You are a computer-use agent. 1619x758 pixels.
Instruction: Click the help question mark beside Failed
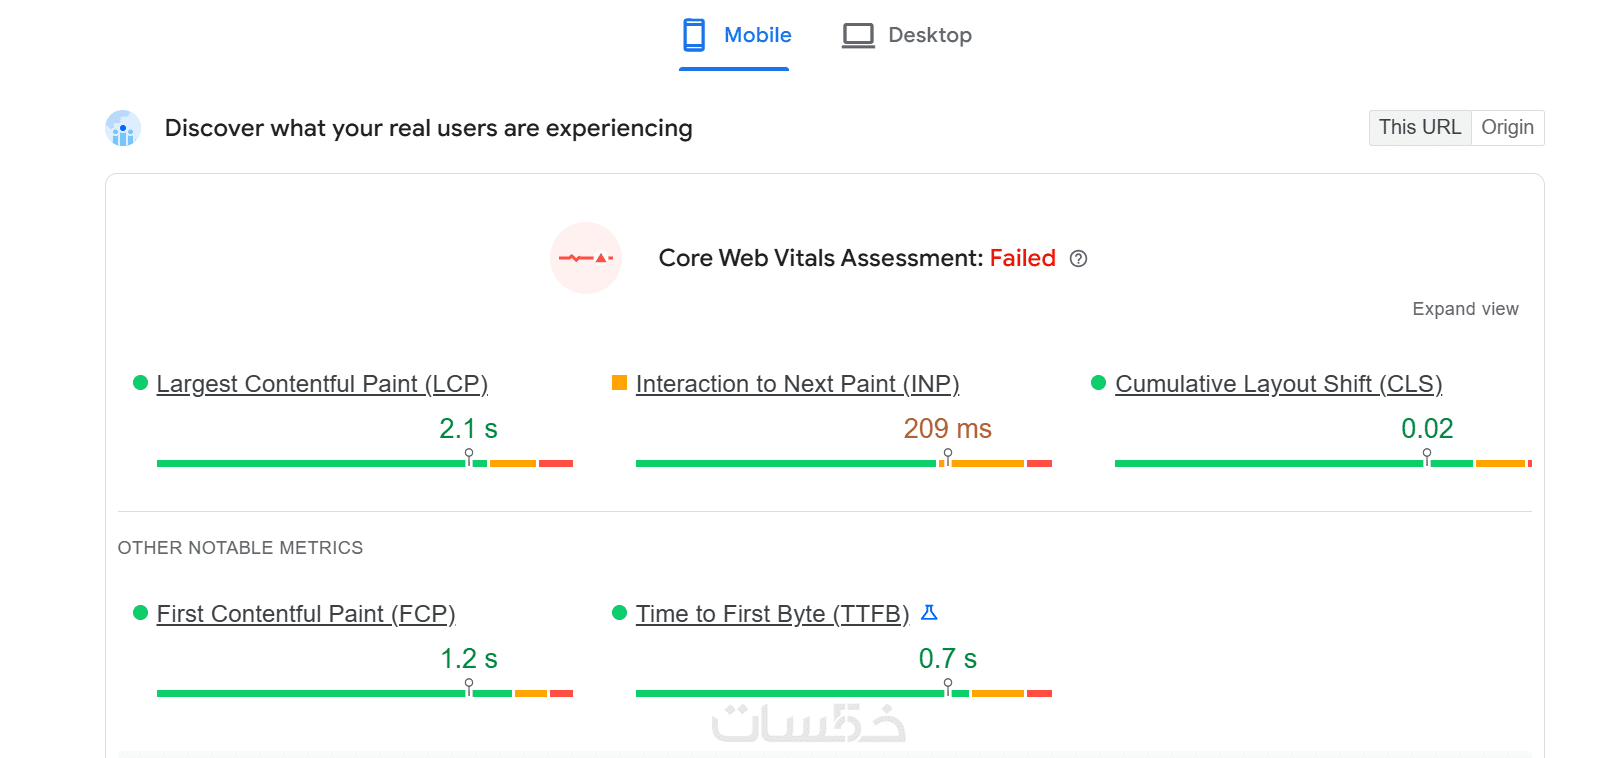pyautogui.click(x=1078, y=259)
